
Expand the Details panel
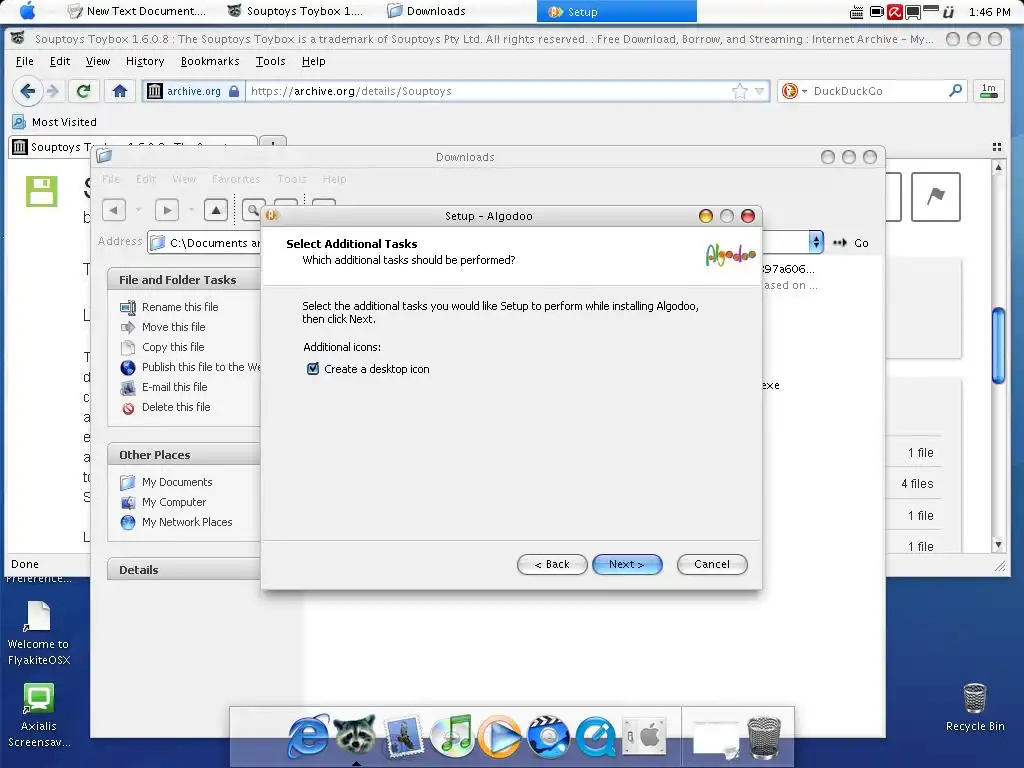point(184,569)
